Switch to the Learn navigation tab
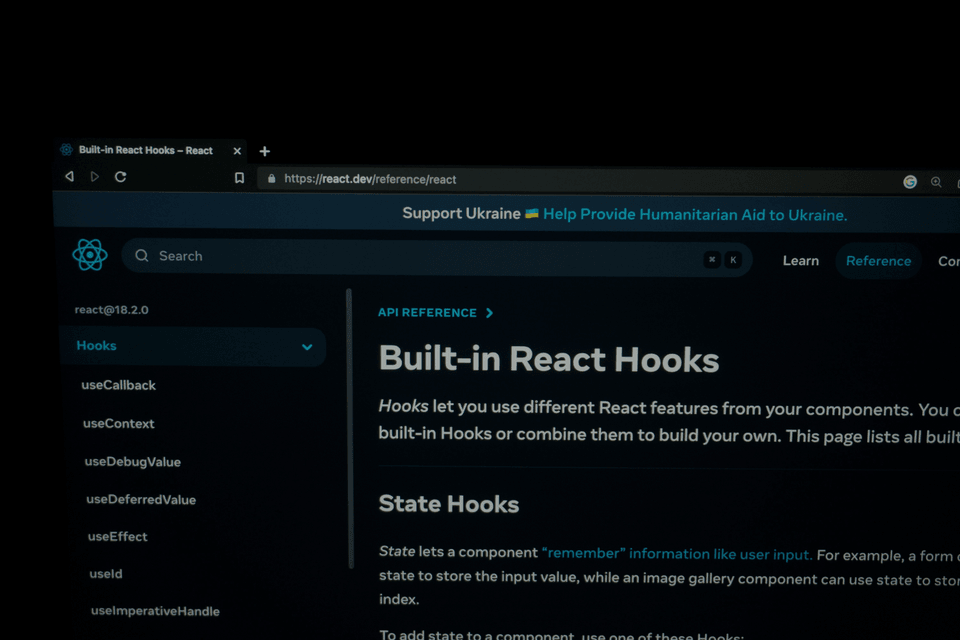The height and width of the screenshot is (640, 960). (x=800, y=261)
